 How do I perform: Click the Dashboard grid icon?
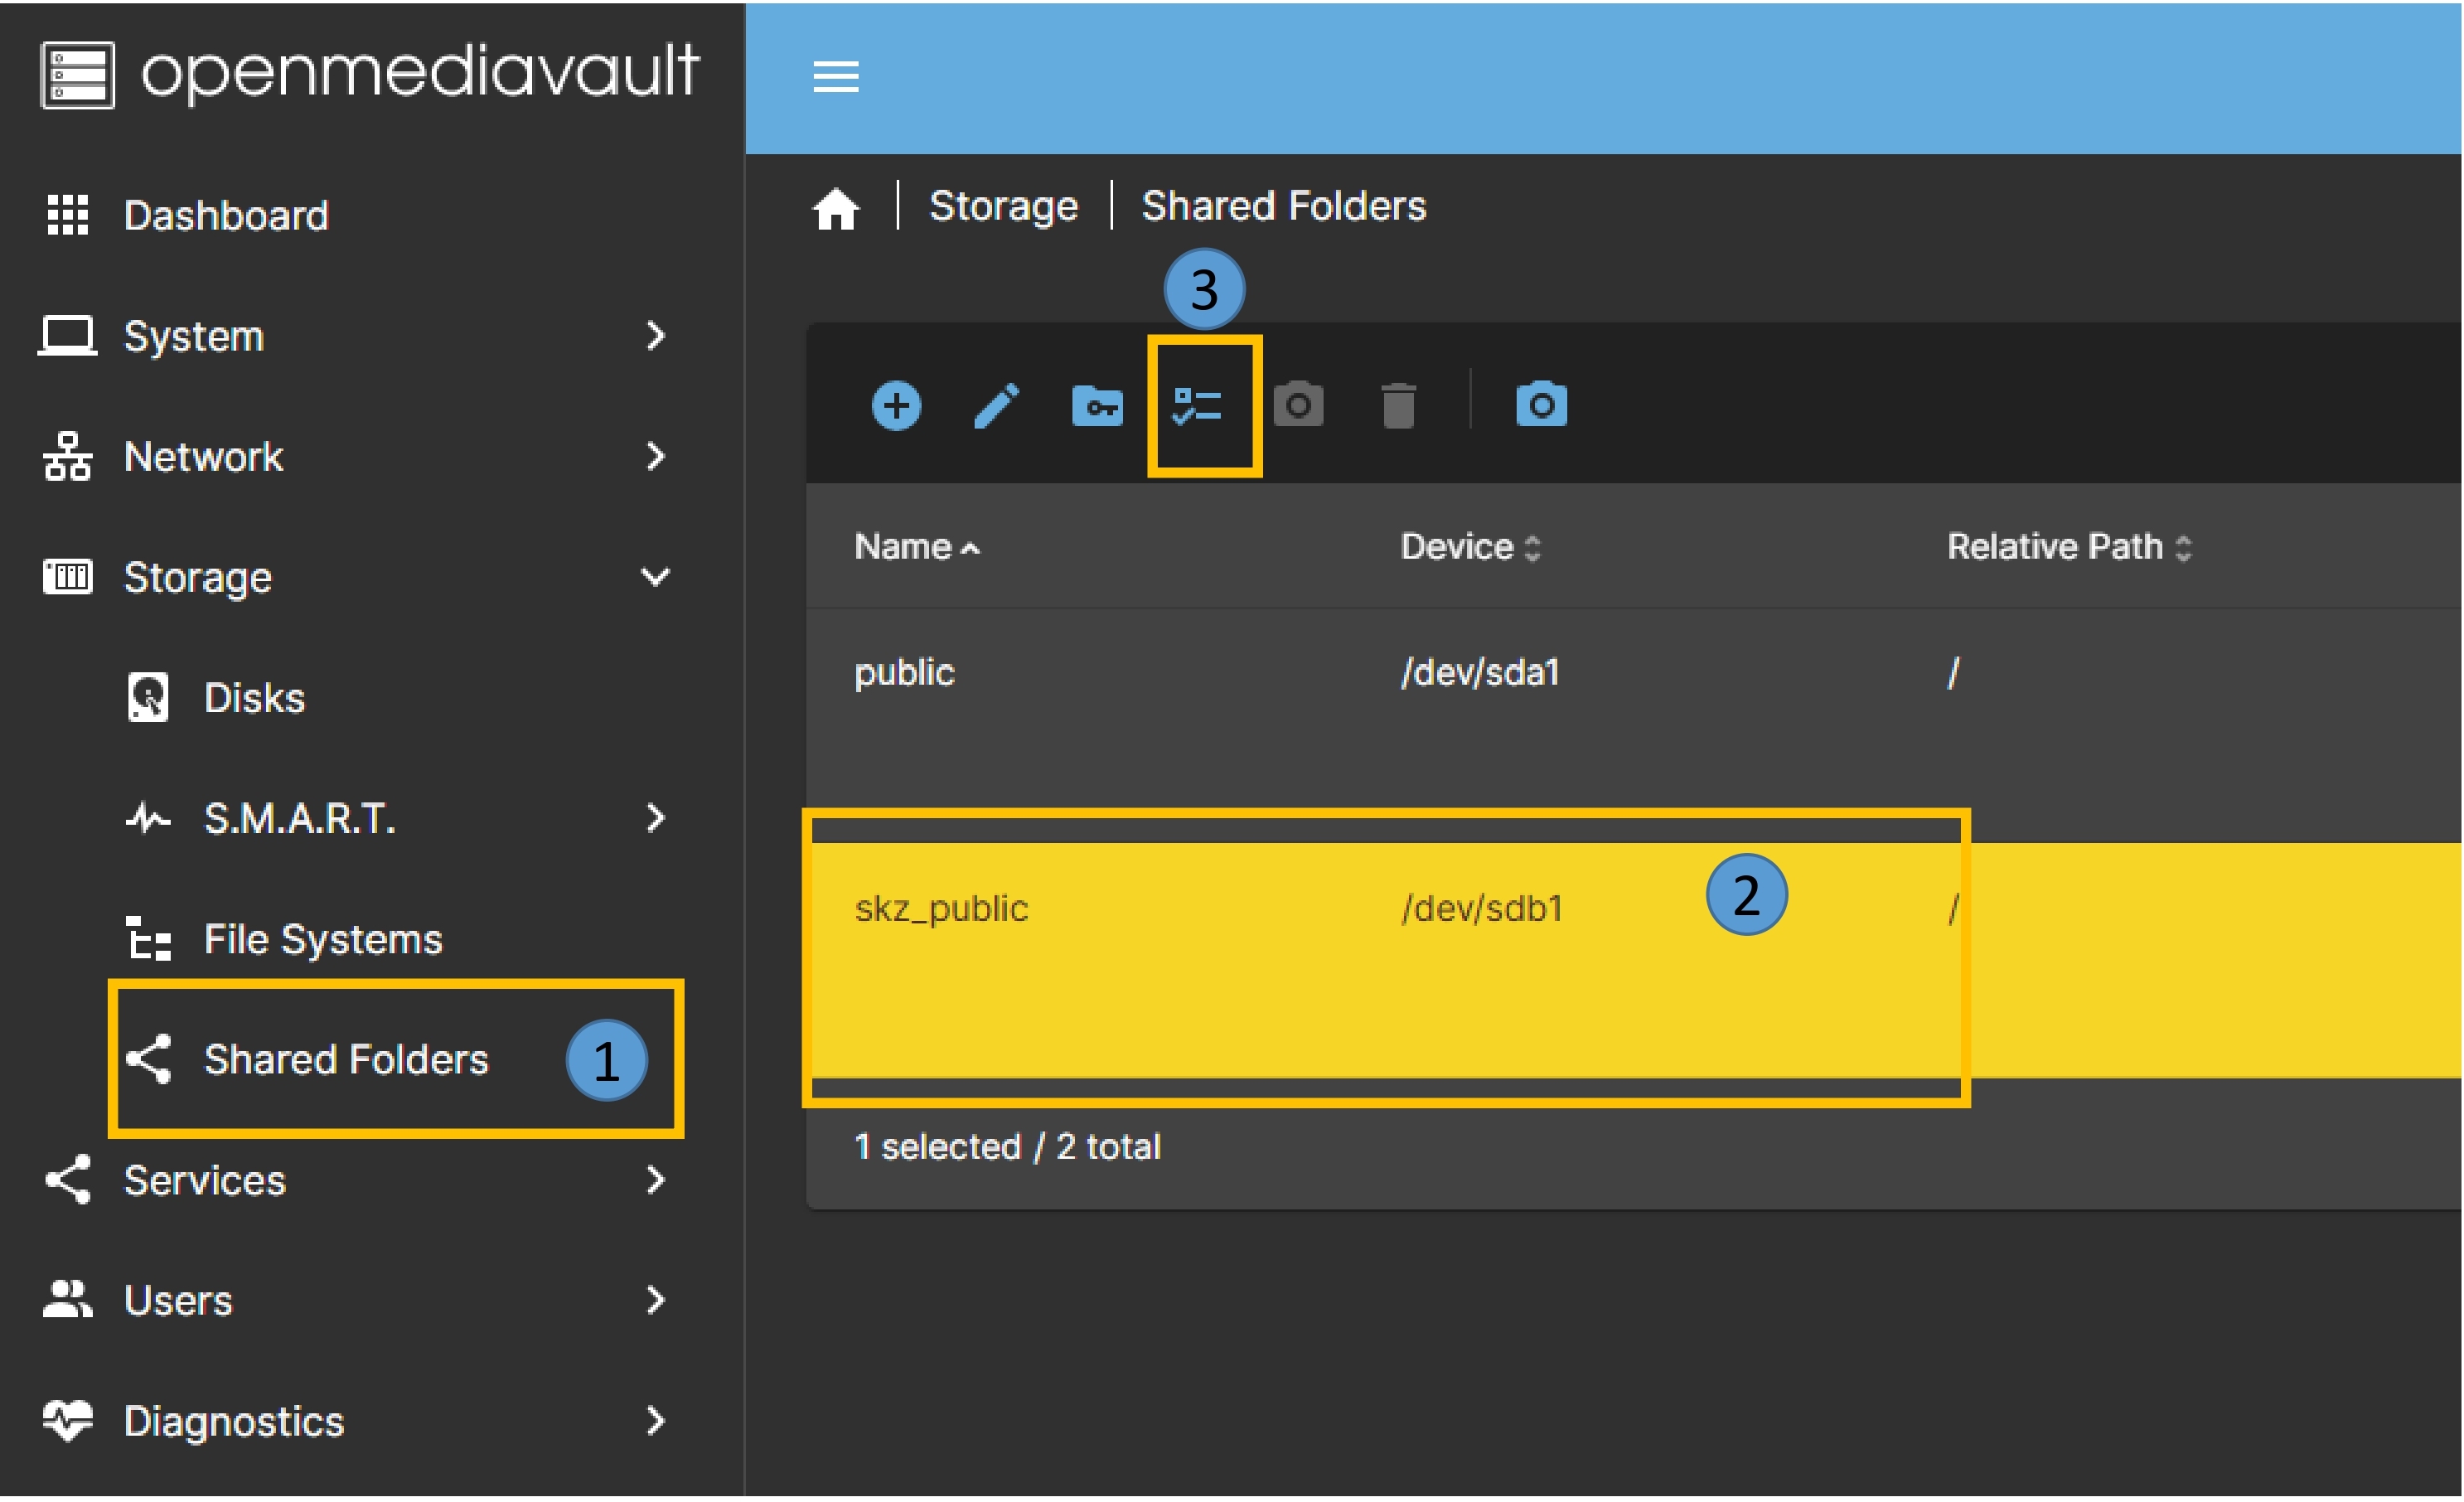68,215
